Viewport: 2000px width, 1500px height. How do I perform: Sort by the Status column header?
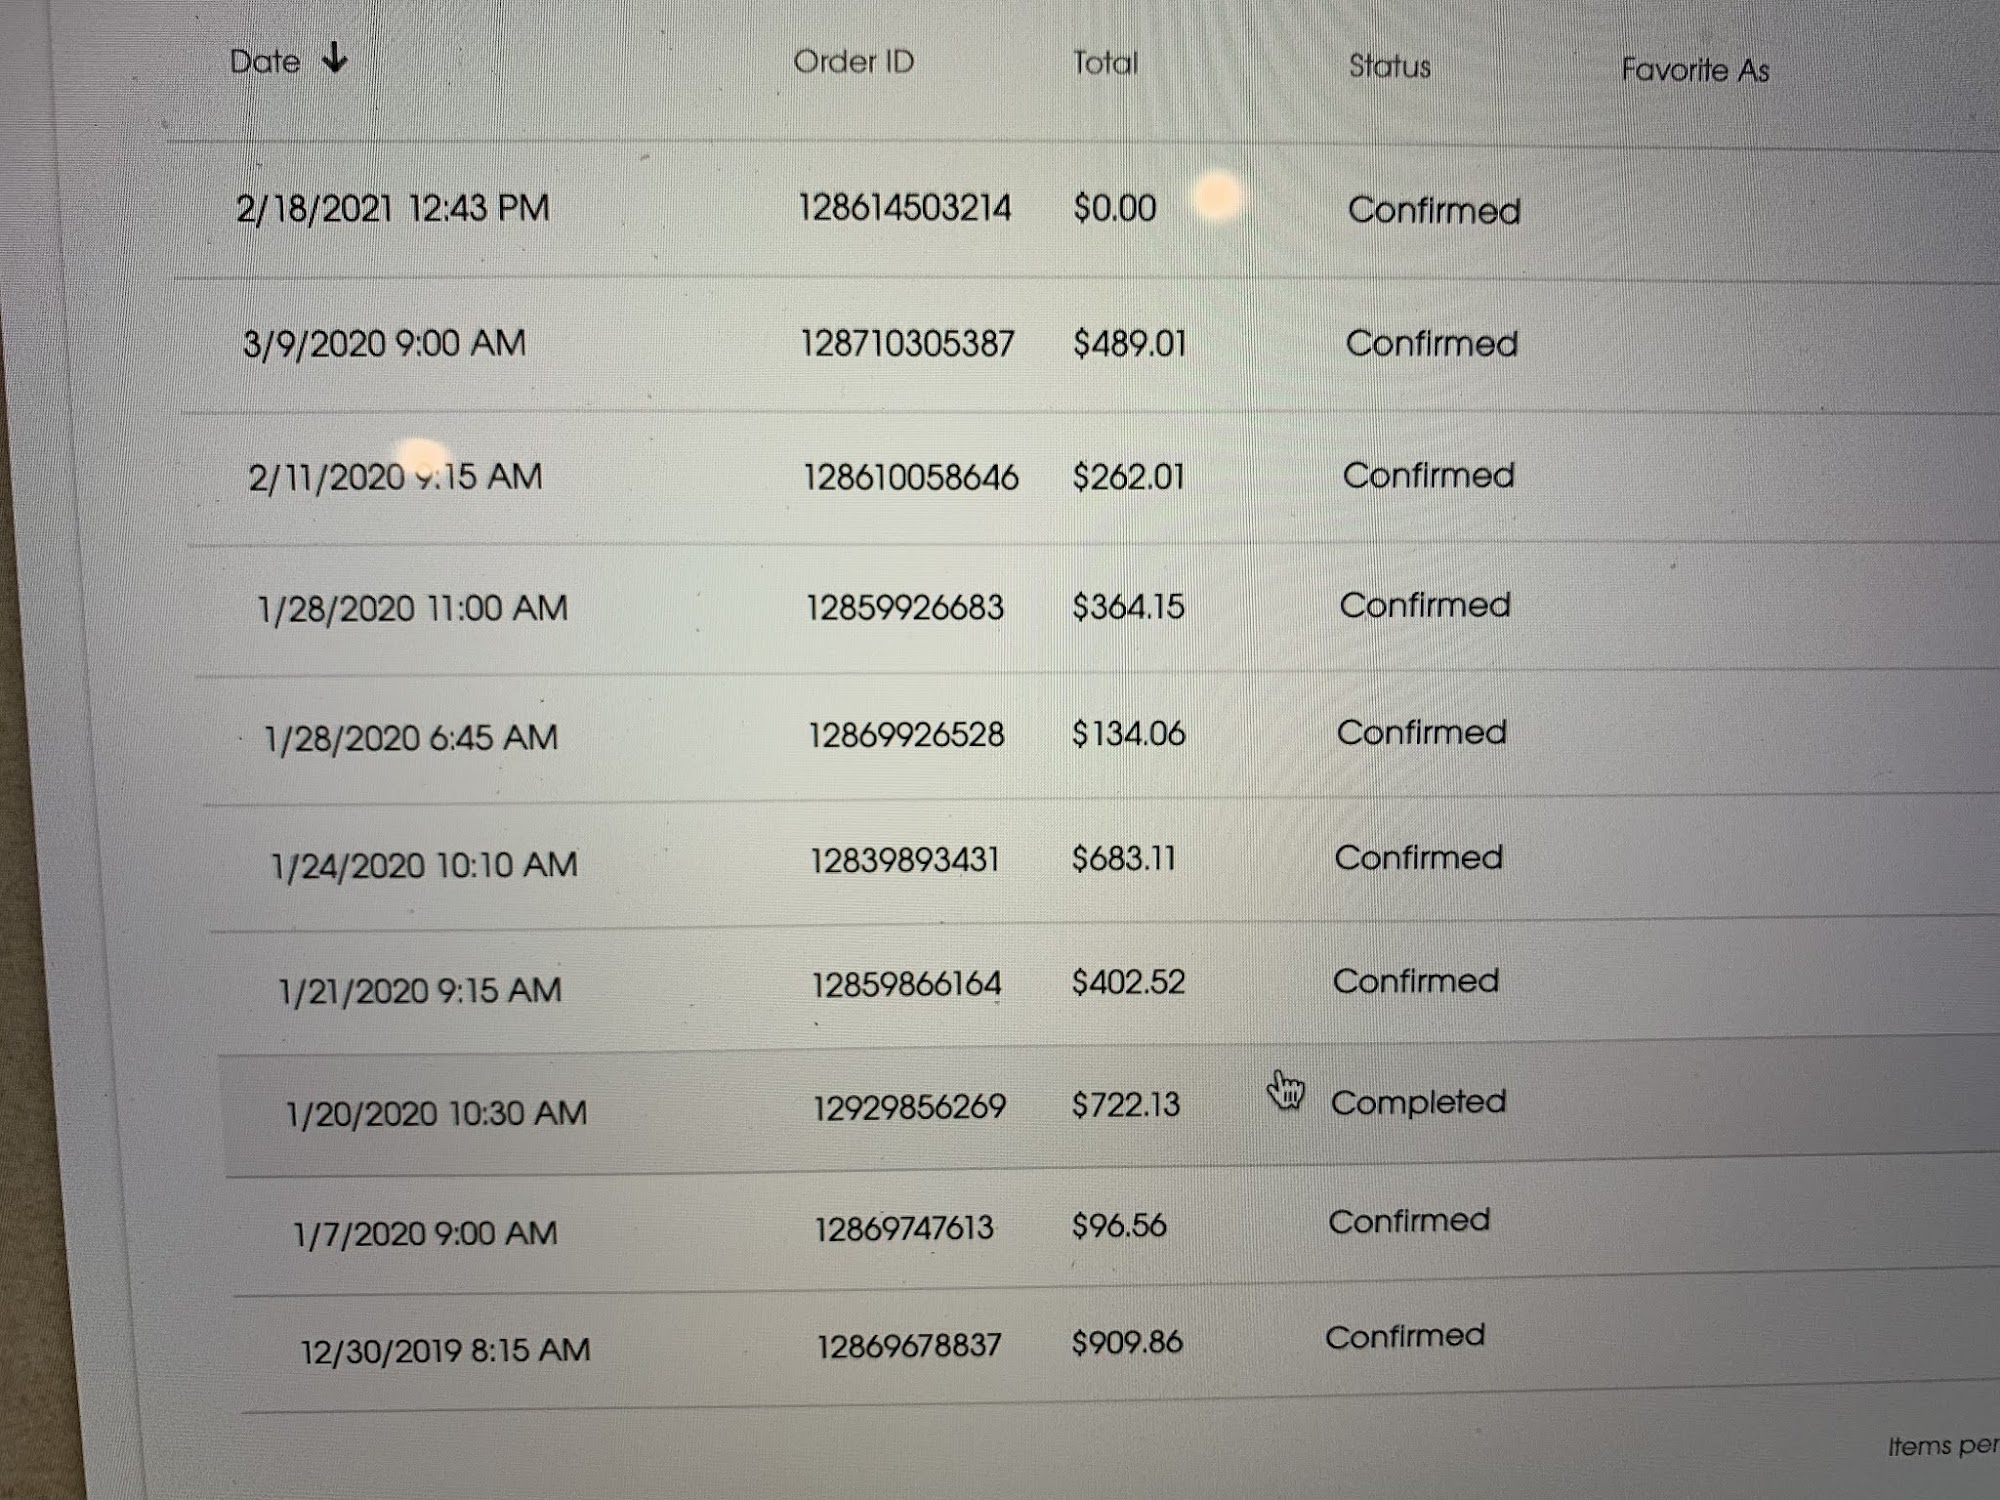(x=1389, y=67)
